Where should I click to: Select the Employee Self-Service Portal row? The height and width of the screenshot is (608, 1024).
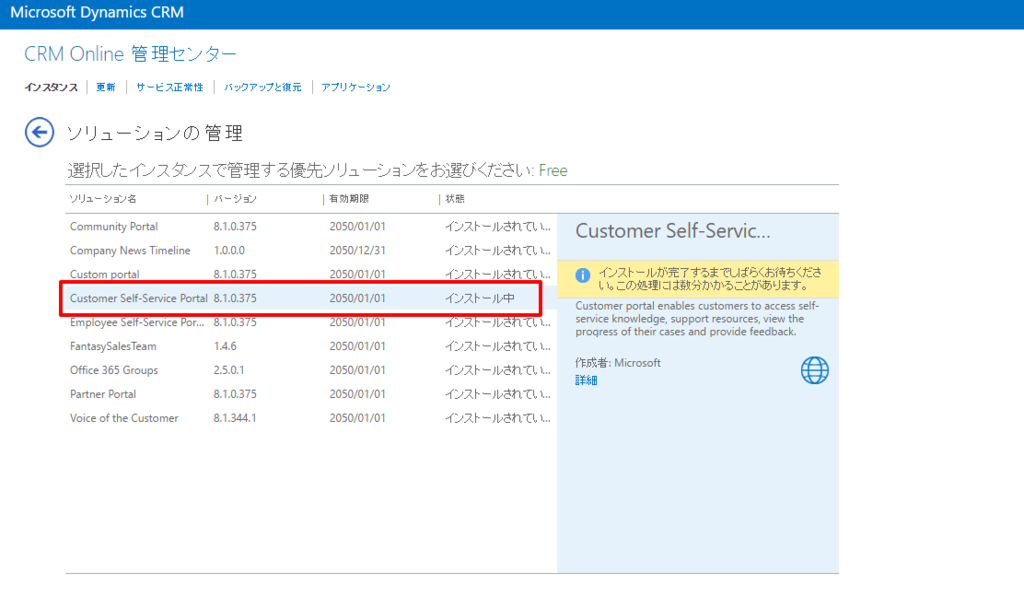tap(311, 322)
